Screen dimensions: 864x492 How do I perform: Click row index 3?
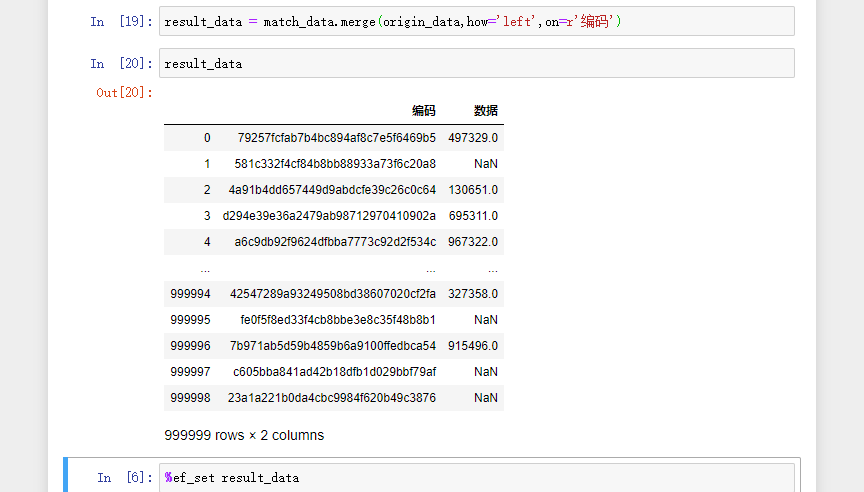coord(207,216)
